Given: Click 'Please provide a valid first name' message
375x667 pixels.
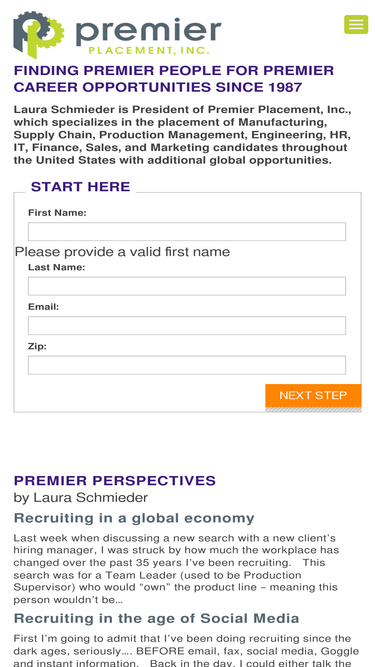Looking at the screenshot, I should point(122,252).
